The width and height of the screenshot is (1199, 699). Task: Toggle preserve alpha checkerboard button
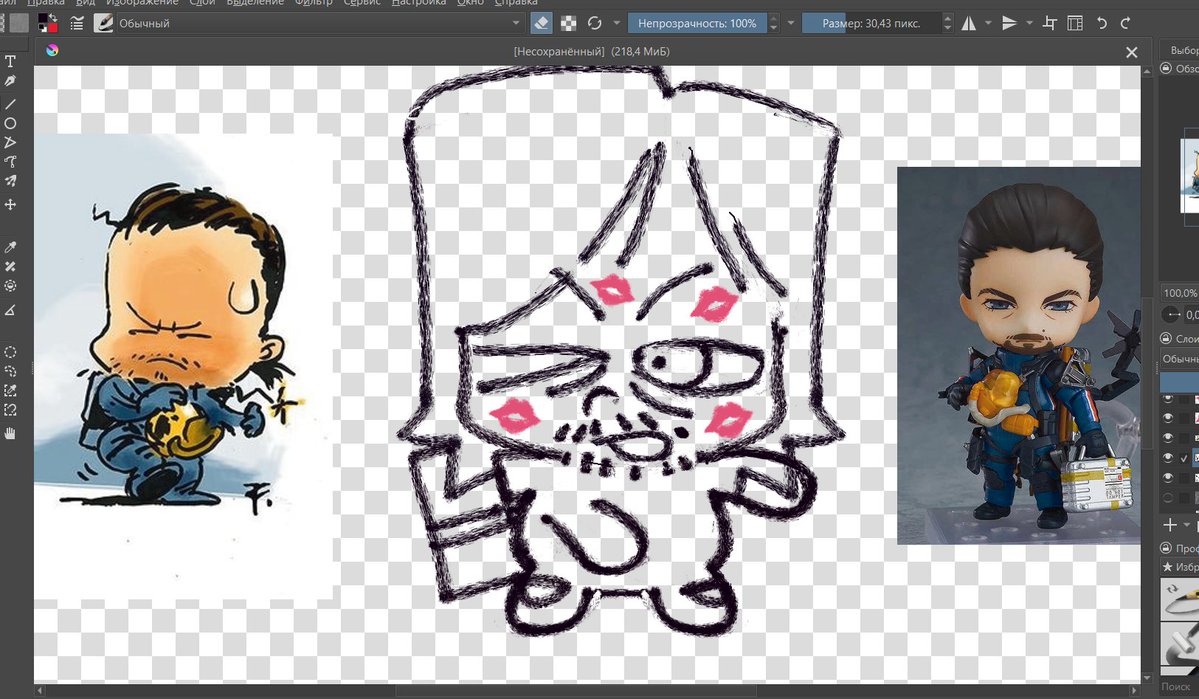(x=568, y=24)
